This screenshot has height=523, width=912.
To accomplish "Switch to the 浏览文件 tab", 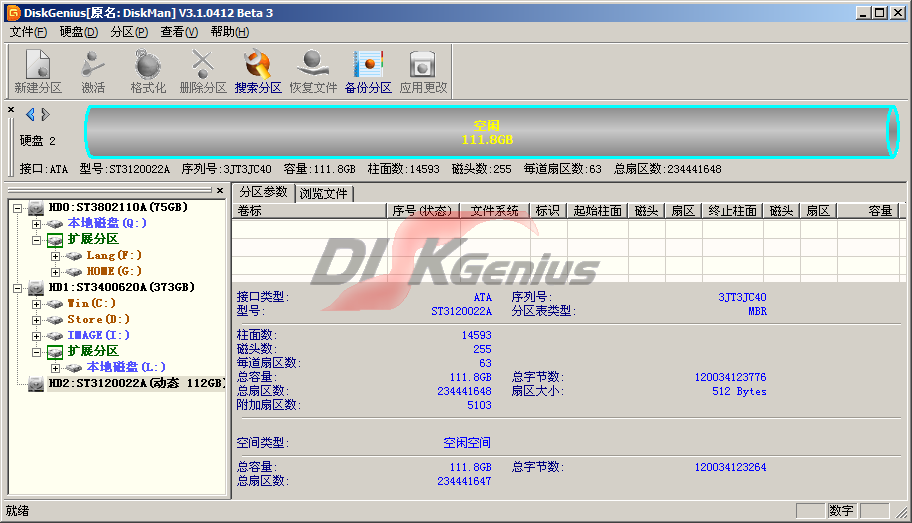I will (323, 194).
